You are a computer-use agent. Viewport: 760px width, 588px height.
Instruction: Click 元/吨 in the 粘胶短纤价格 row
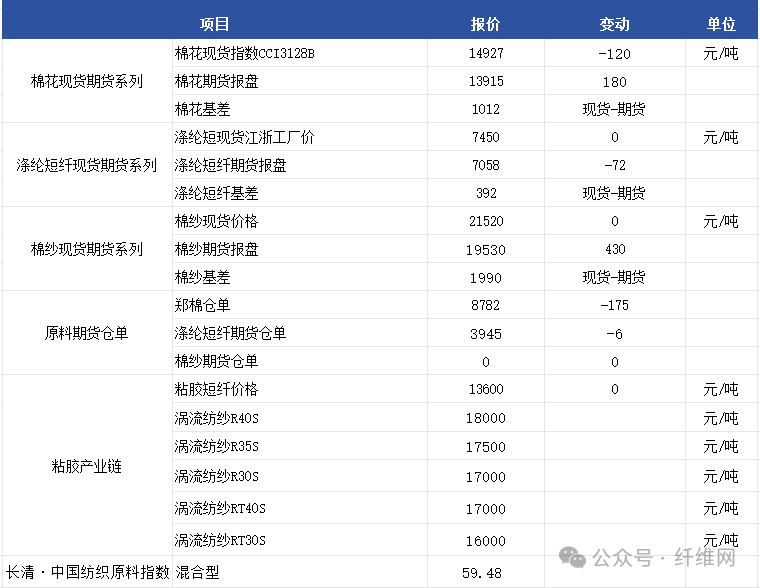click(721, 389)
